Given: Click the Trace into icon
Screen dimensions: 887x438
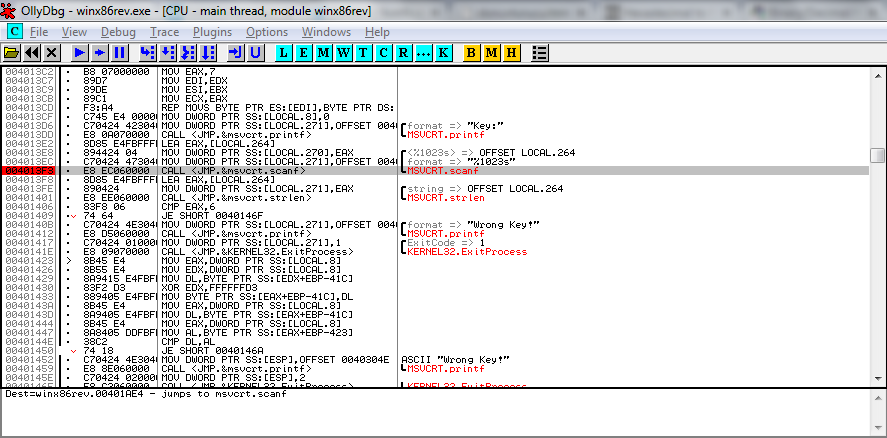Looking at the screenshot, I should (188, 53).
